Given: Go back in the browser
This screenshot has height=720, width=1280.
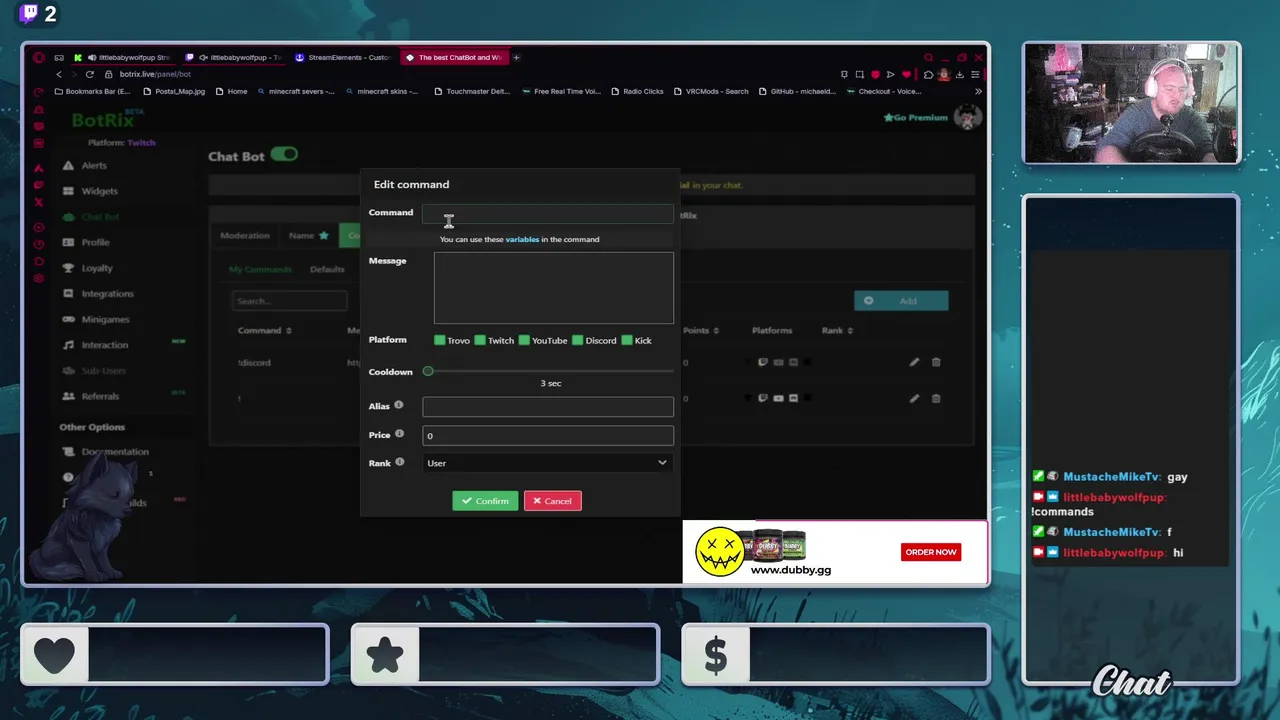Looking at the screenshot, I should 59,74.
